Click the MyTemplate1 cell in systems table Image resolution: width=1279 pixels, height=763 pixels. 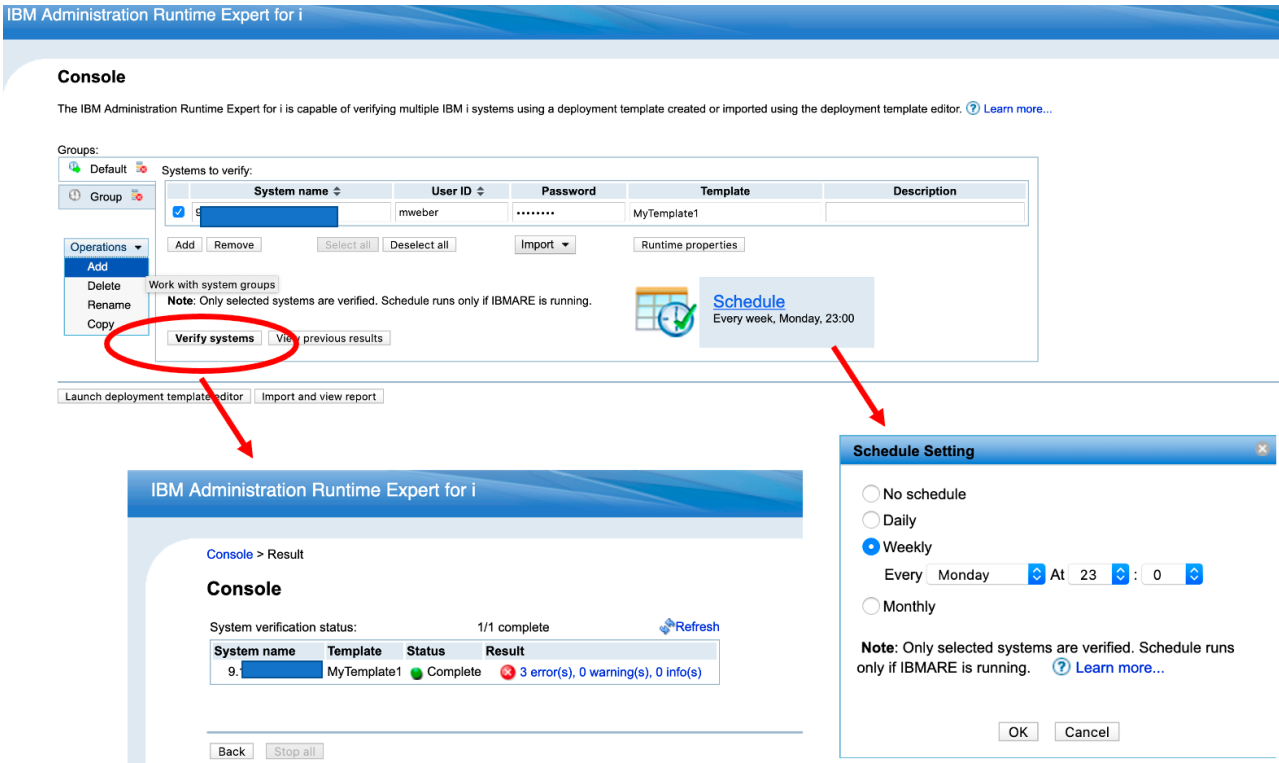725,213
